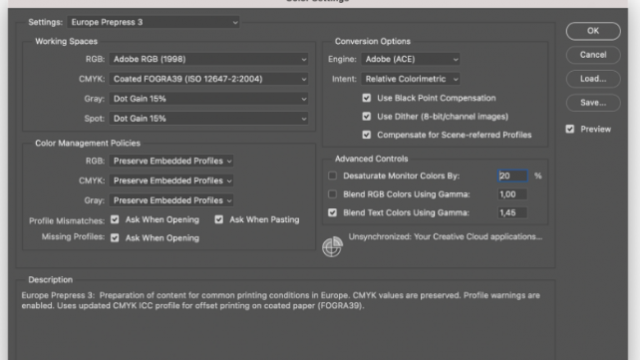
Task: Confirm with the OK button
Action: point(593,31)
